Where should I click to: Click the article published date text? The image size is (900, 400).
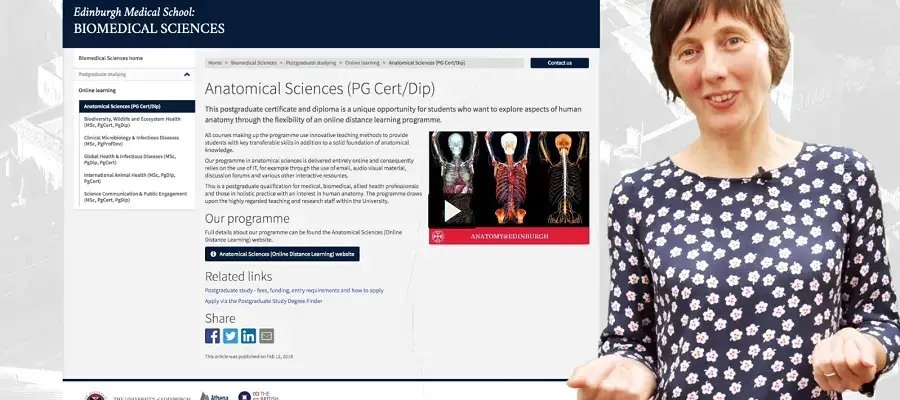(x=249, y=356)
